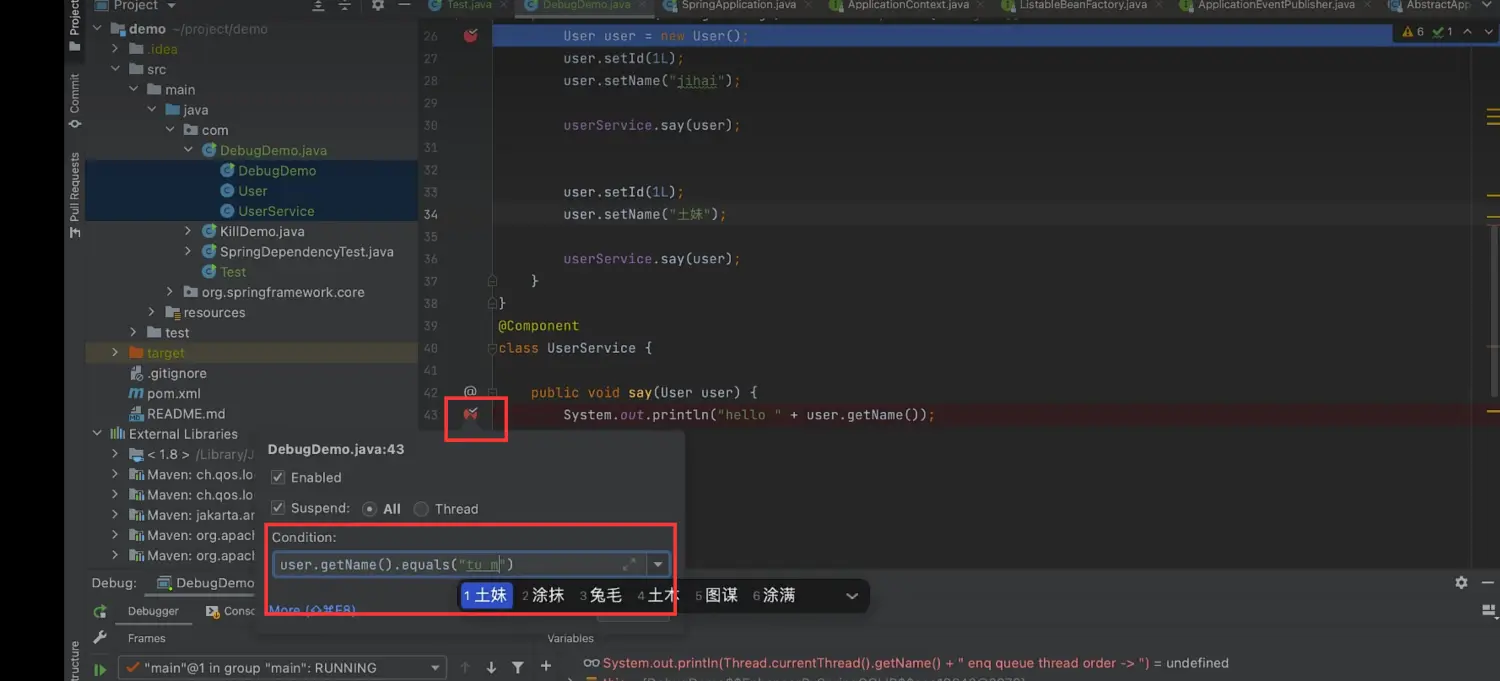Switch to the SpringApplication.java tab
Screen dimensions: 1500x681
[x=738, y=6]
